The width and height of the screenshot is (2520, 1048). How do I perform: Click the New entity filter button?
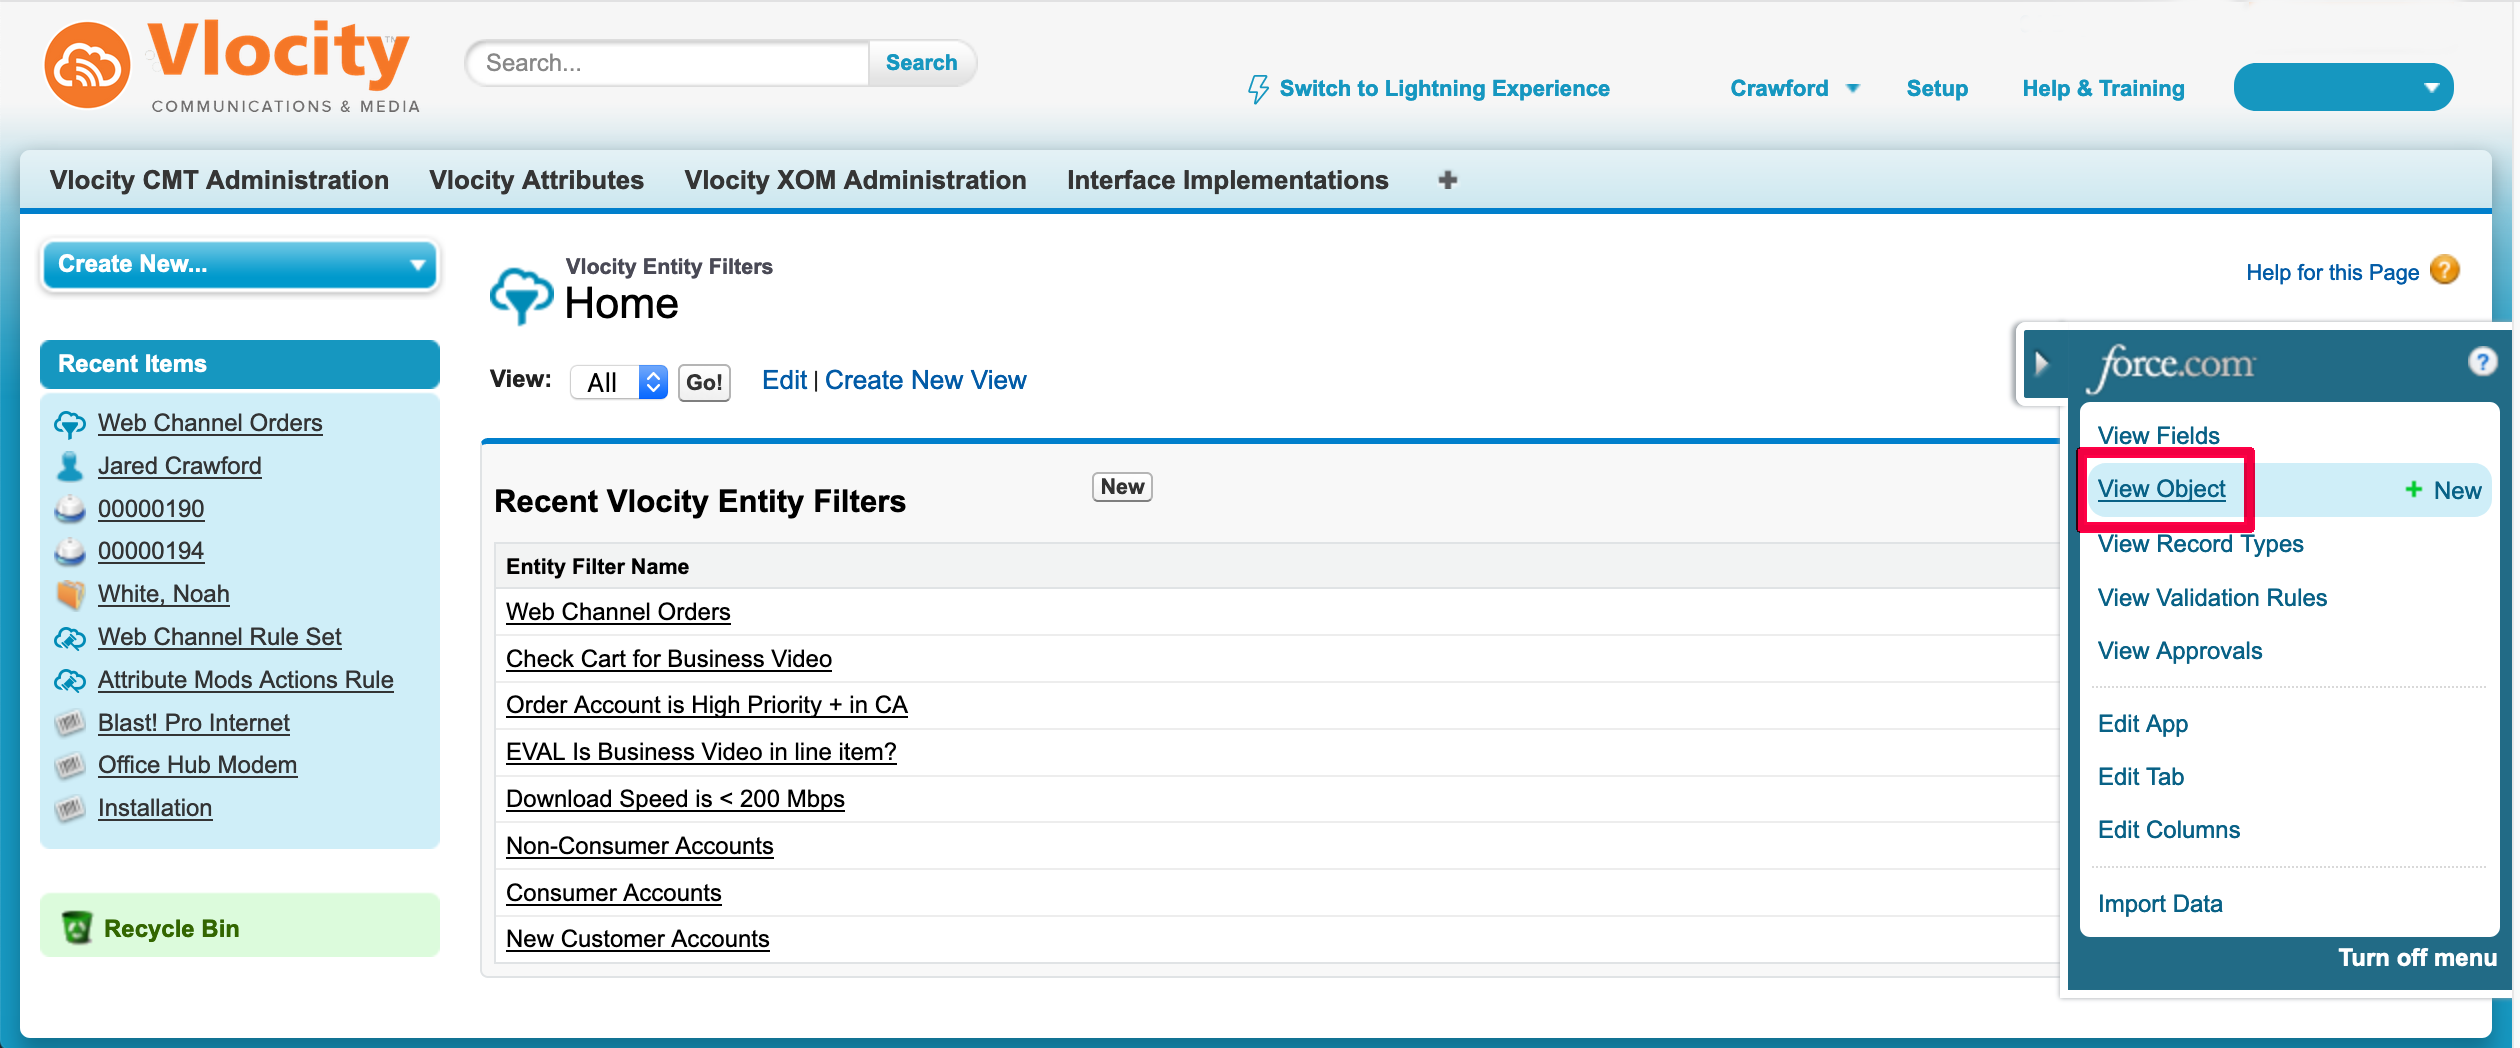[1122, 487]
